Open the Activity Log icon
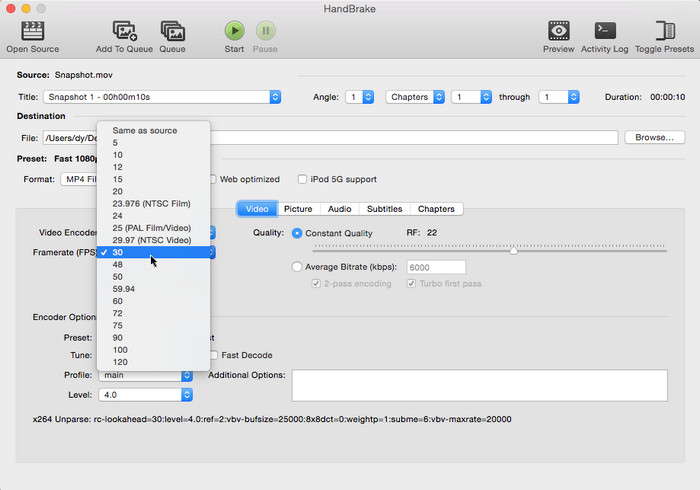Image resolution: width=700 pixels, height=490 pixels. pos(605,31)
